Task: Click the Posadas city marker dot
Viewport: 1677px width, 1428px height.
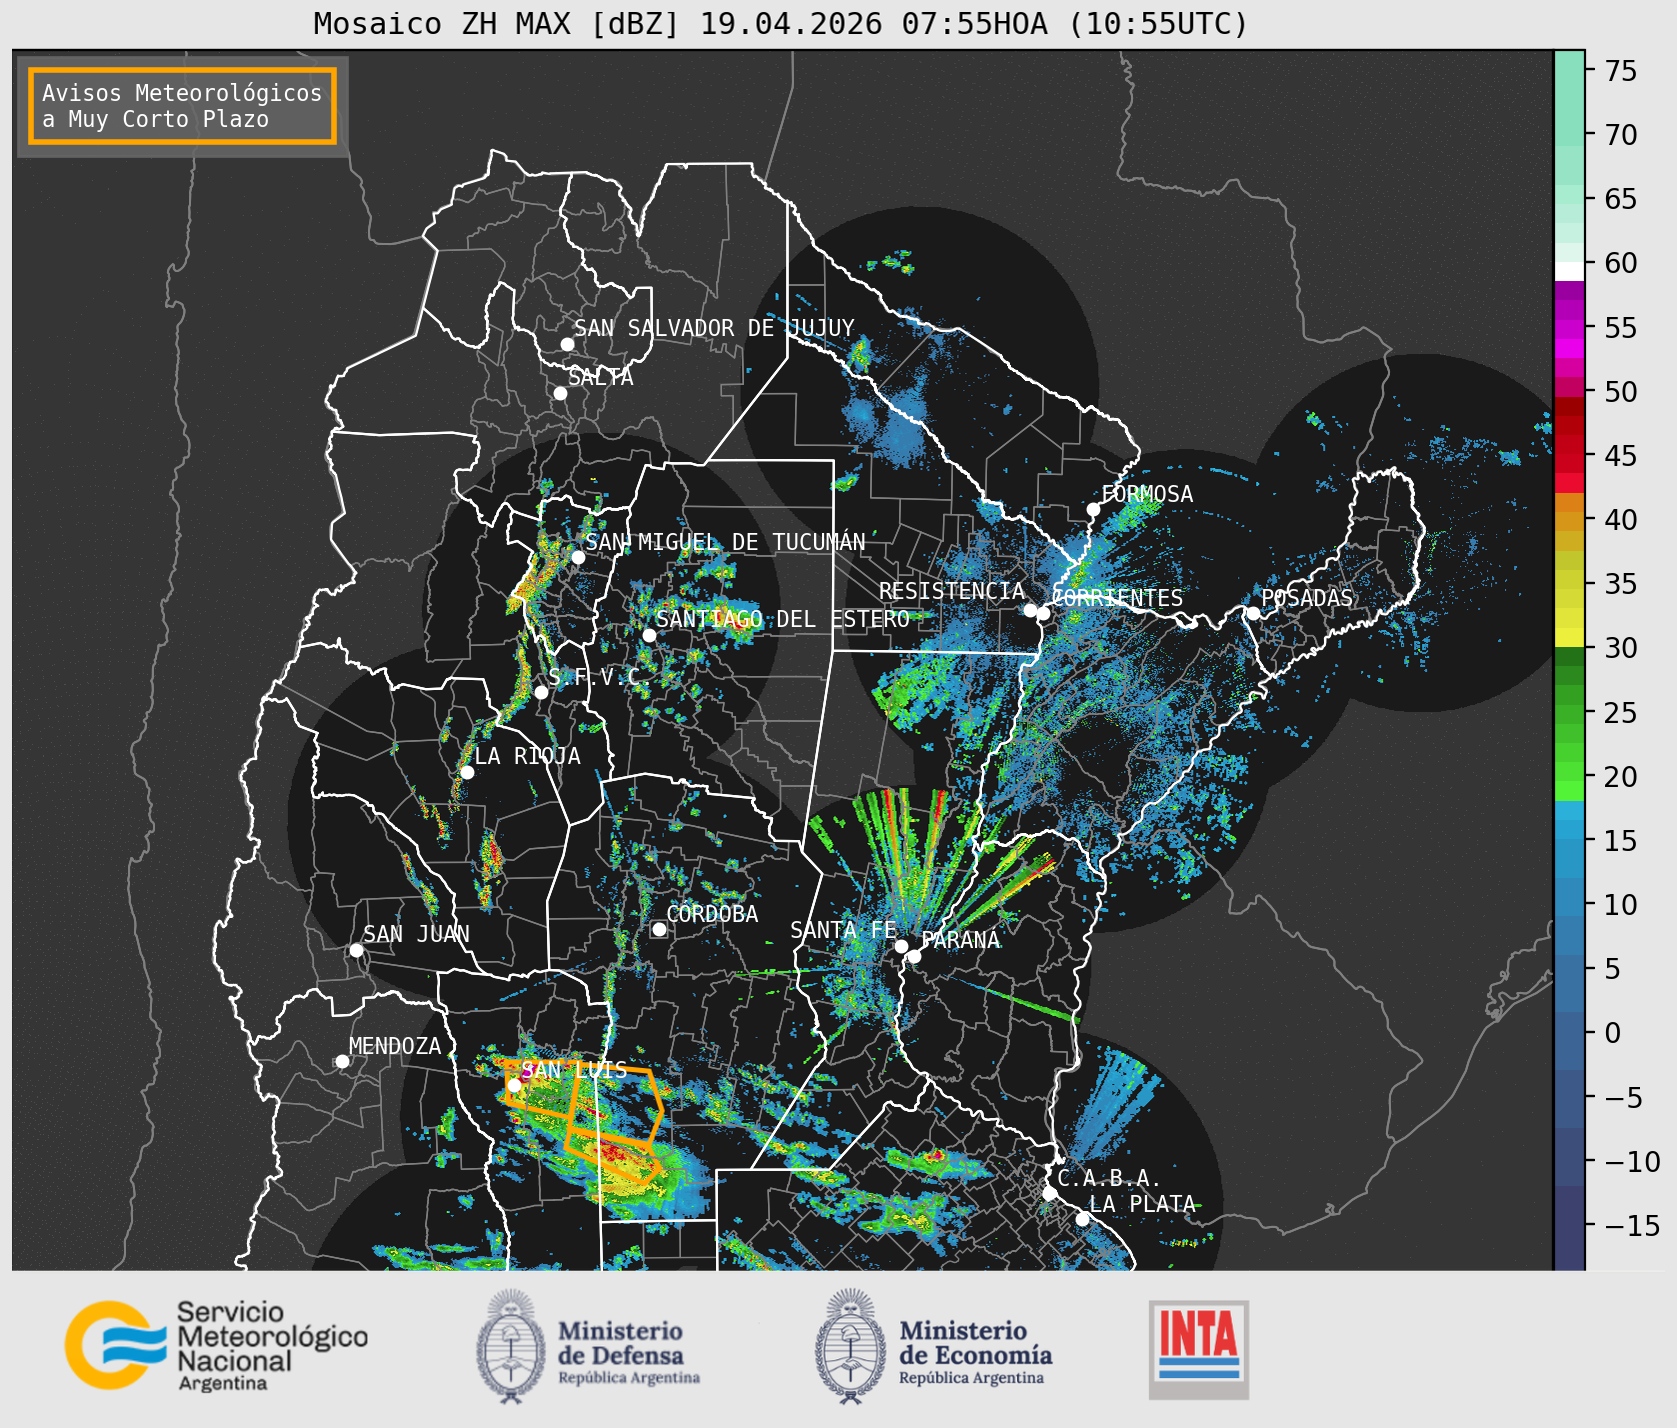Action: click(1252, 613)
